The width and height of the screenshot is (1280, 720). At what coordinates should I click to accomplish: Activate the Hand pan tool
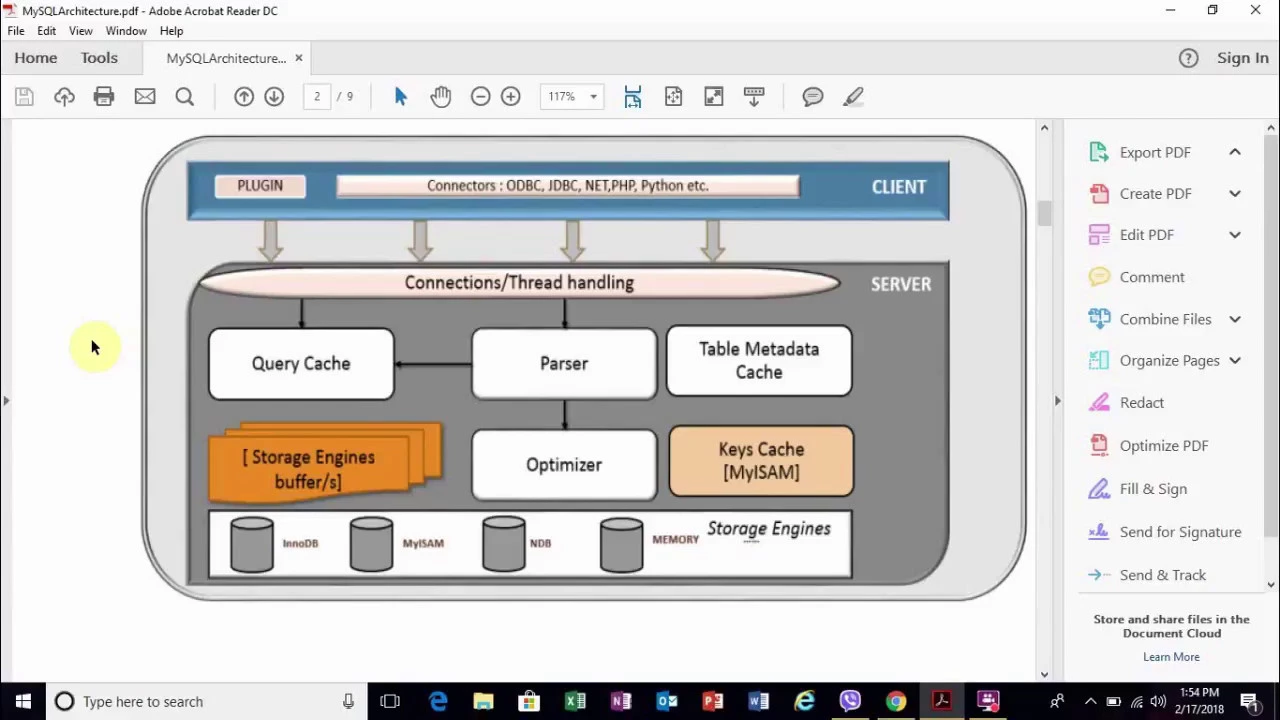click(x=441, y=97)
